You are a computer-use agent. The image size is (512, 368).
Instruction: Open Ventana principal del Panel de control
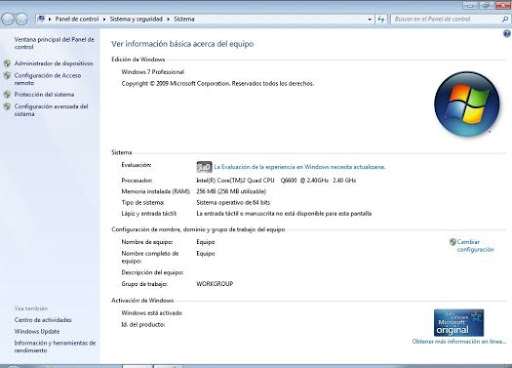click(x=54, y=43)
